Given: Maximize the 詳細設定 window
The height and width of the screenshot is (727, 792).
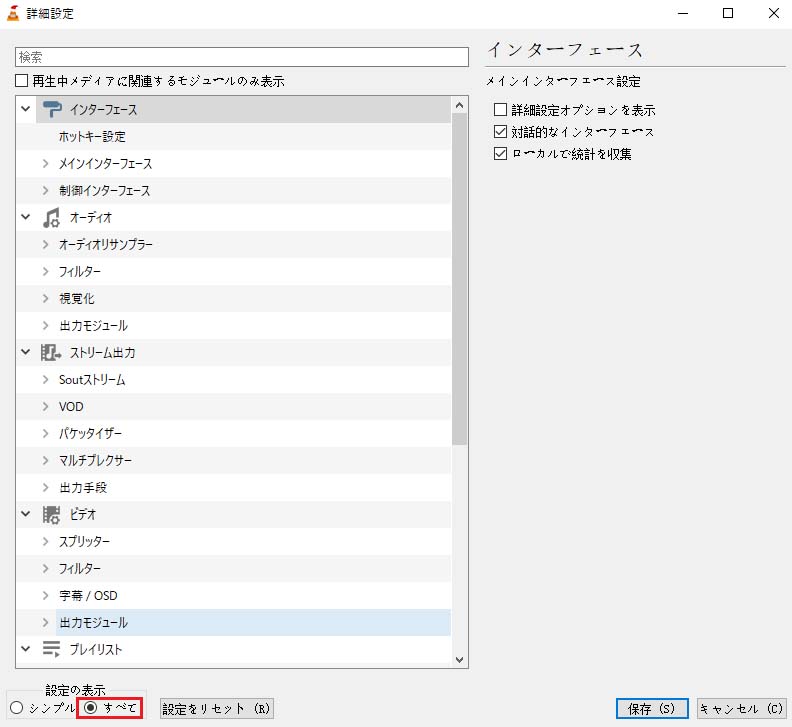Looking at the screenshot, I should [x=728, y=13].
